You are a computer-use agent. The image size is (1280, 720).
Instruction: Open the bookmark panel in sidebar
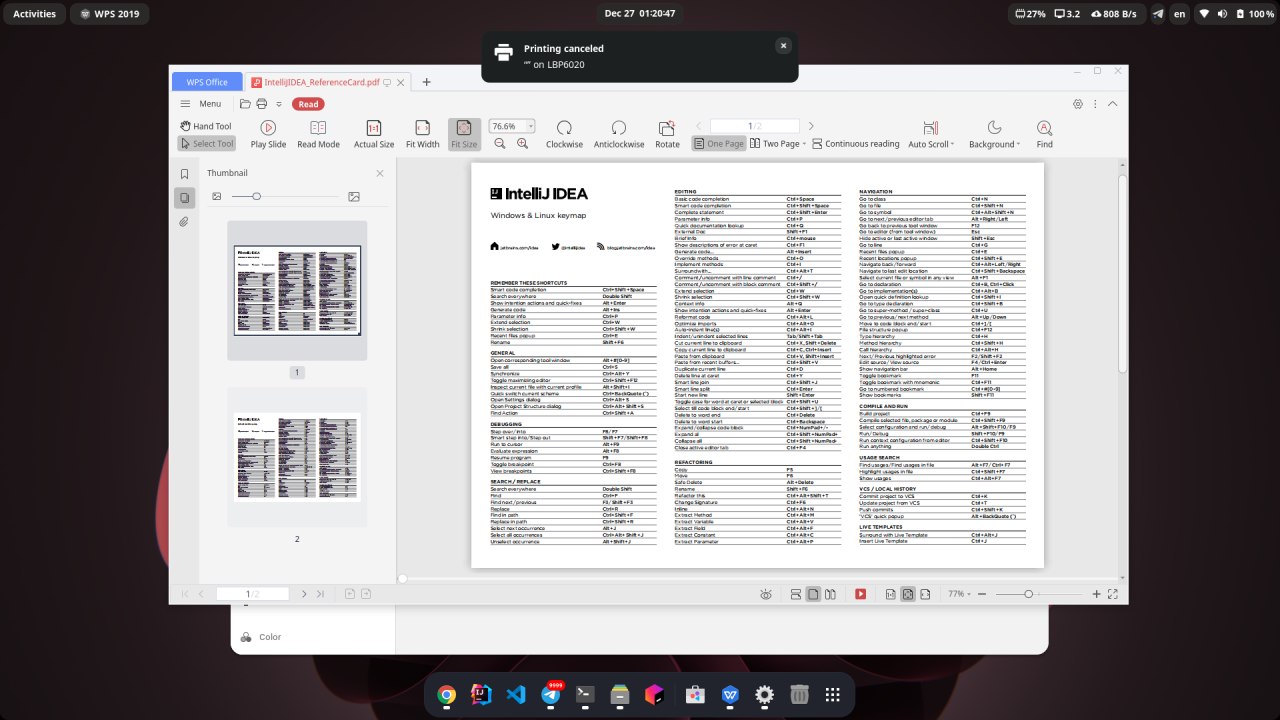click(184, 174)
